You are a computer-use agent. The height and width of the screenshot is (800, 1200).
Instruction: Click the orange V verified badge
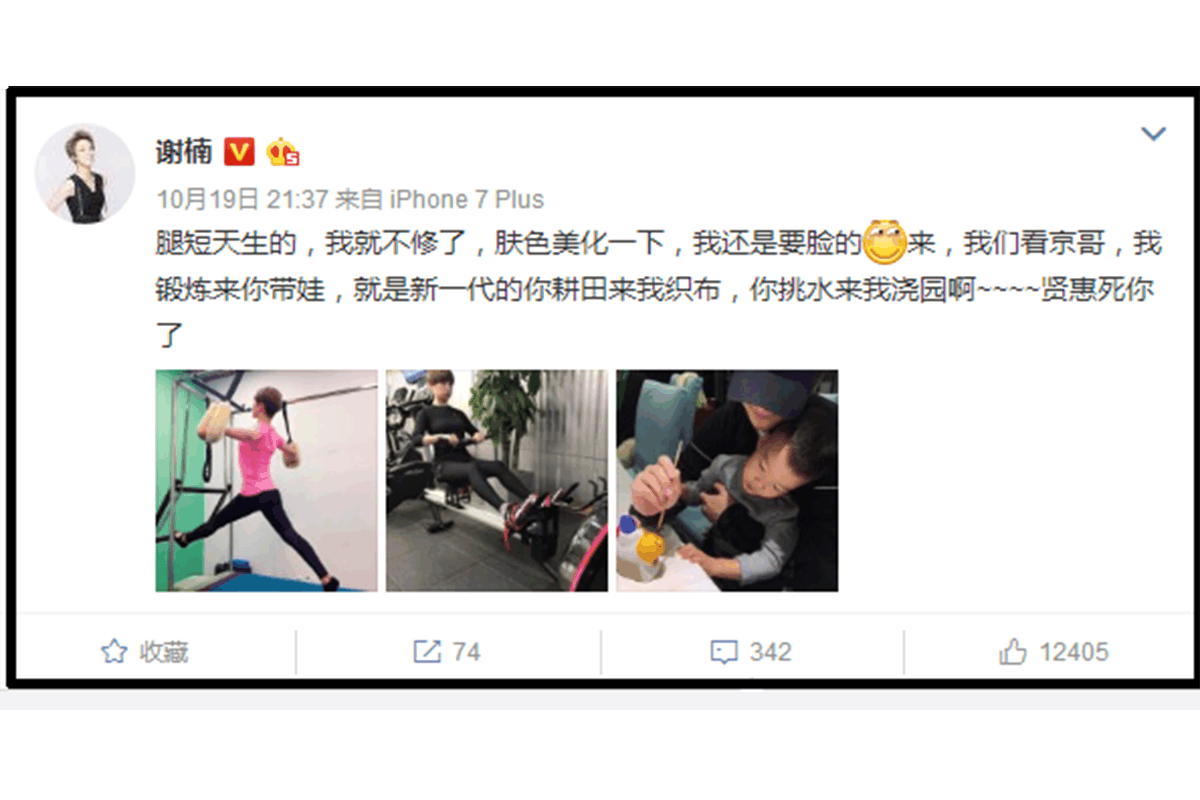239,151
